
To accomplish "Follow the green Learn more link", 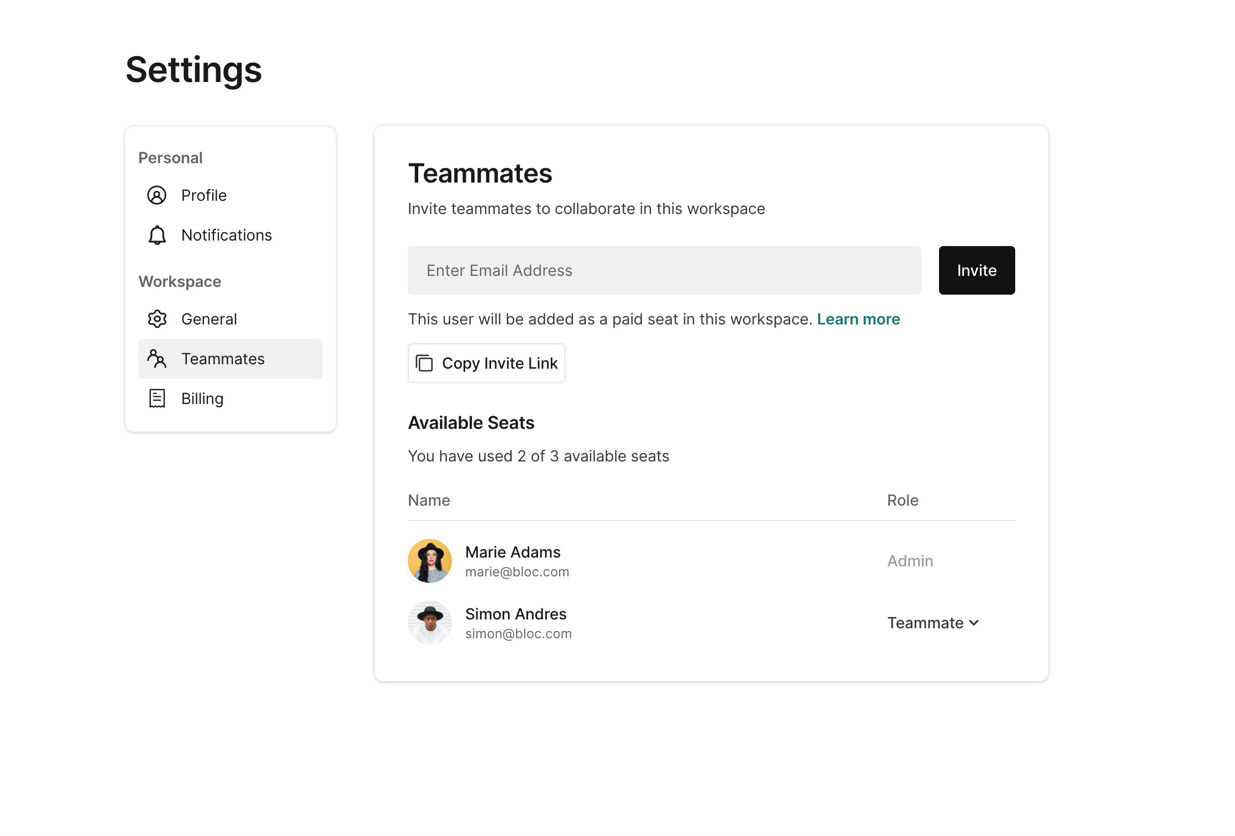I will click(x=858, y=319).
